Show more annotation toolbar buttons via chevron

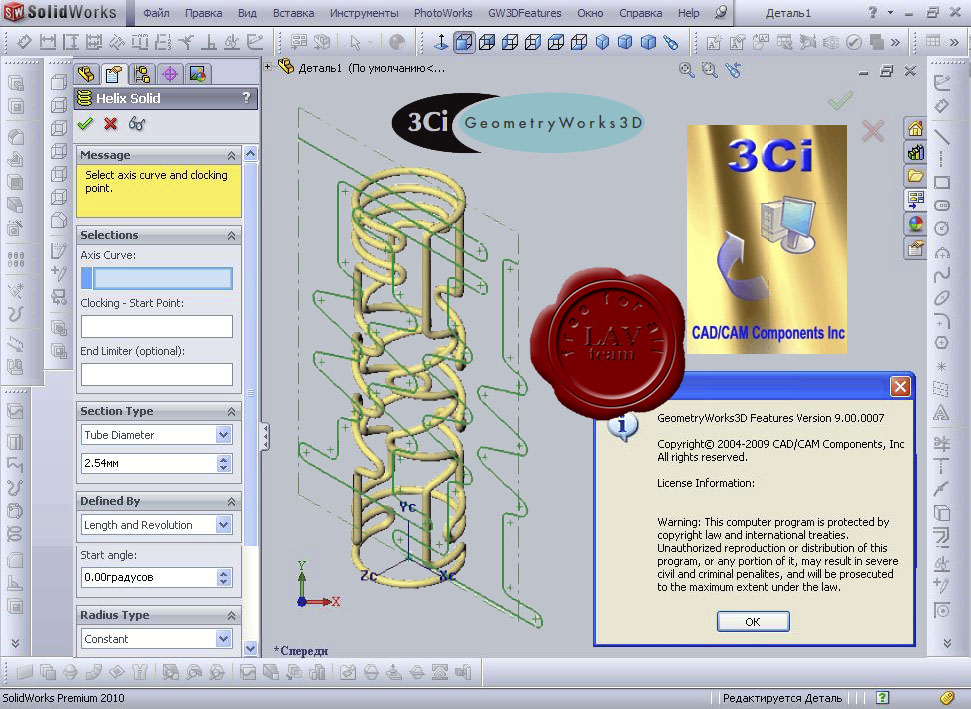tap(895, 42)
